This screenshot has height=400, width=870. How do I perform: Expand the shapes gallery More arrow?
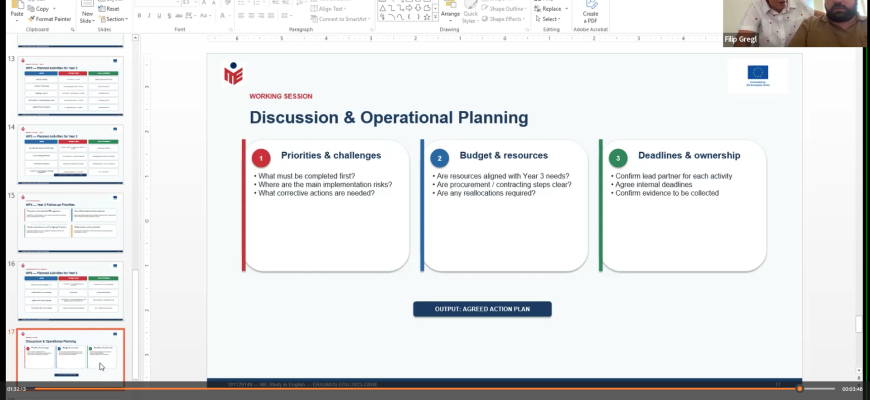(435, 17)
